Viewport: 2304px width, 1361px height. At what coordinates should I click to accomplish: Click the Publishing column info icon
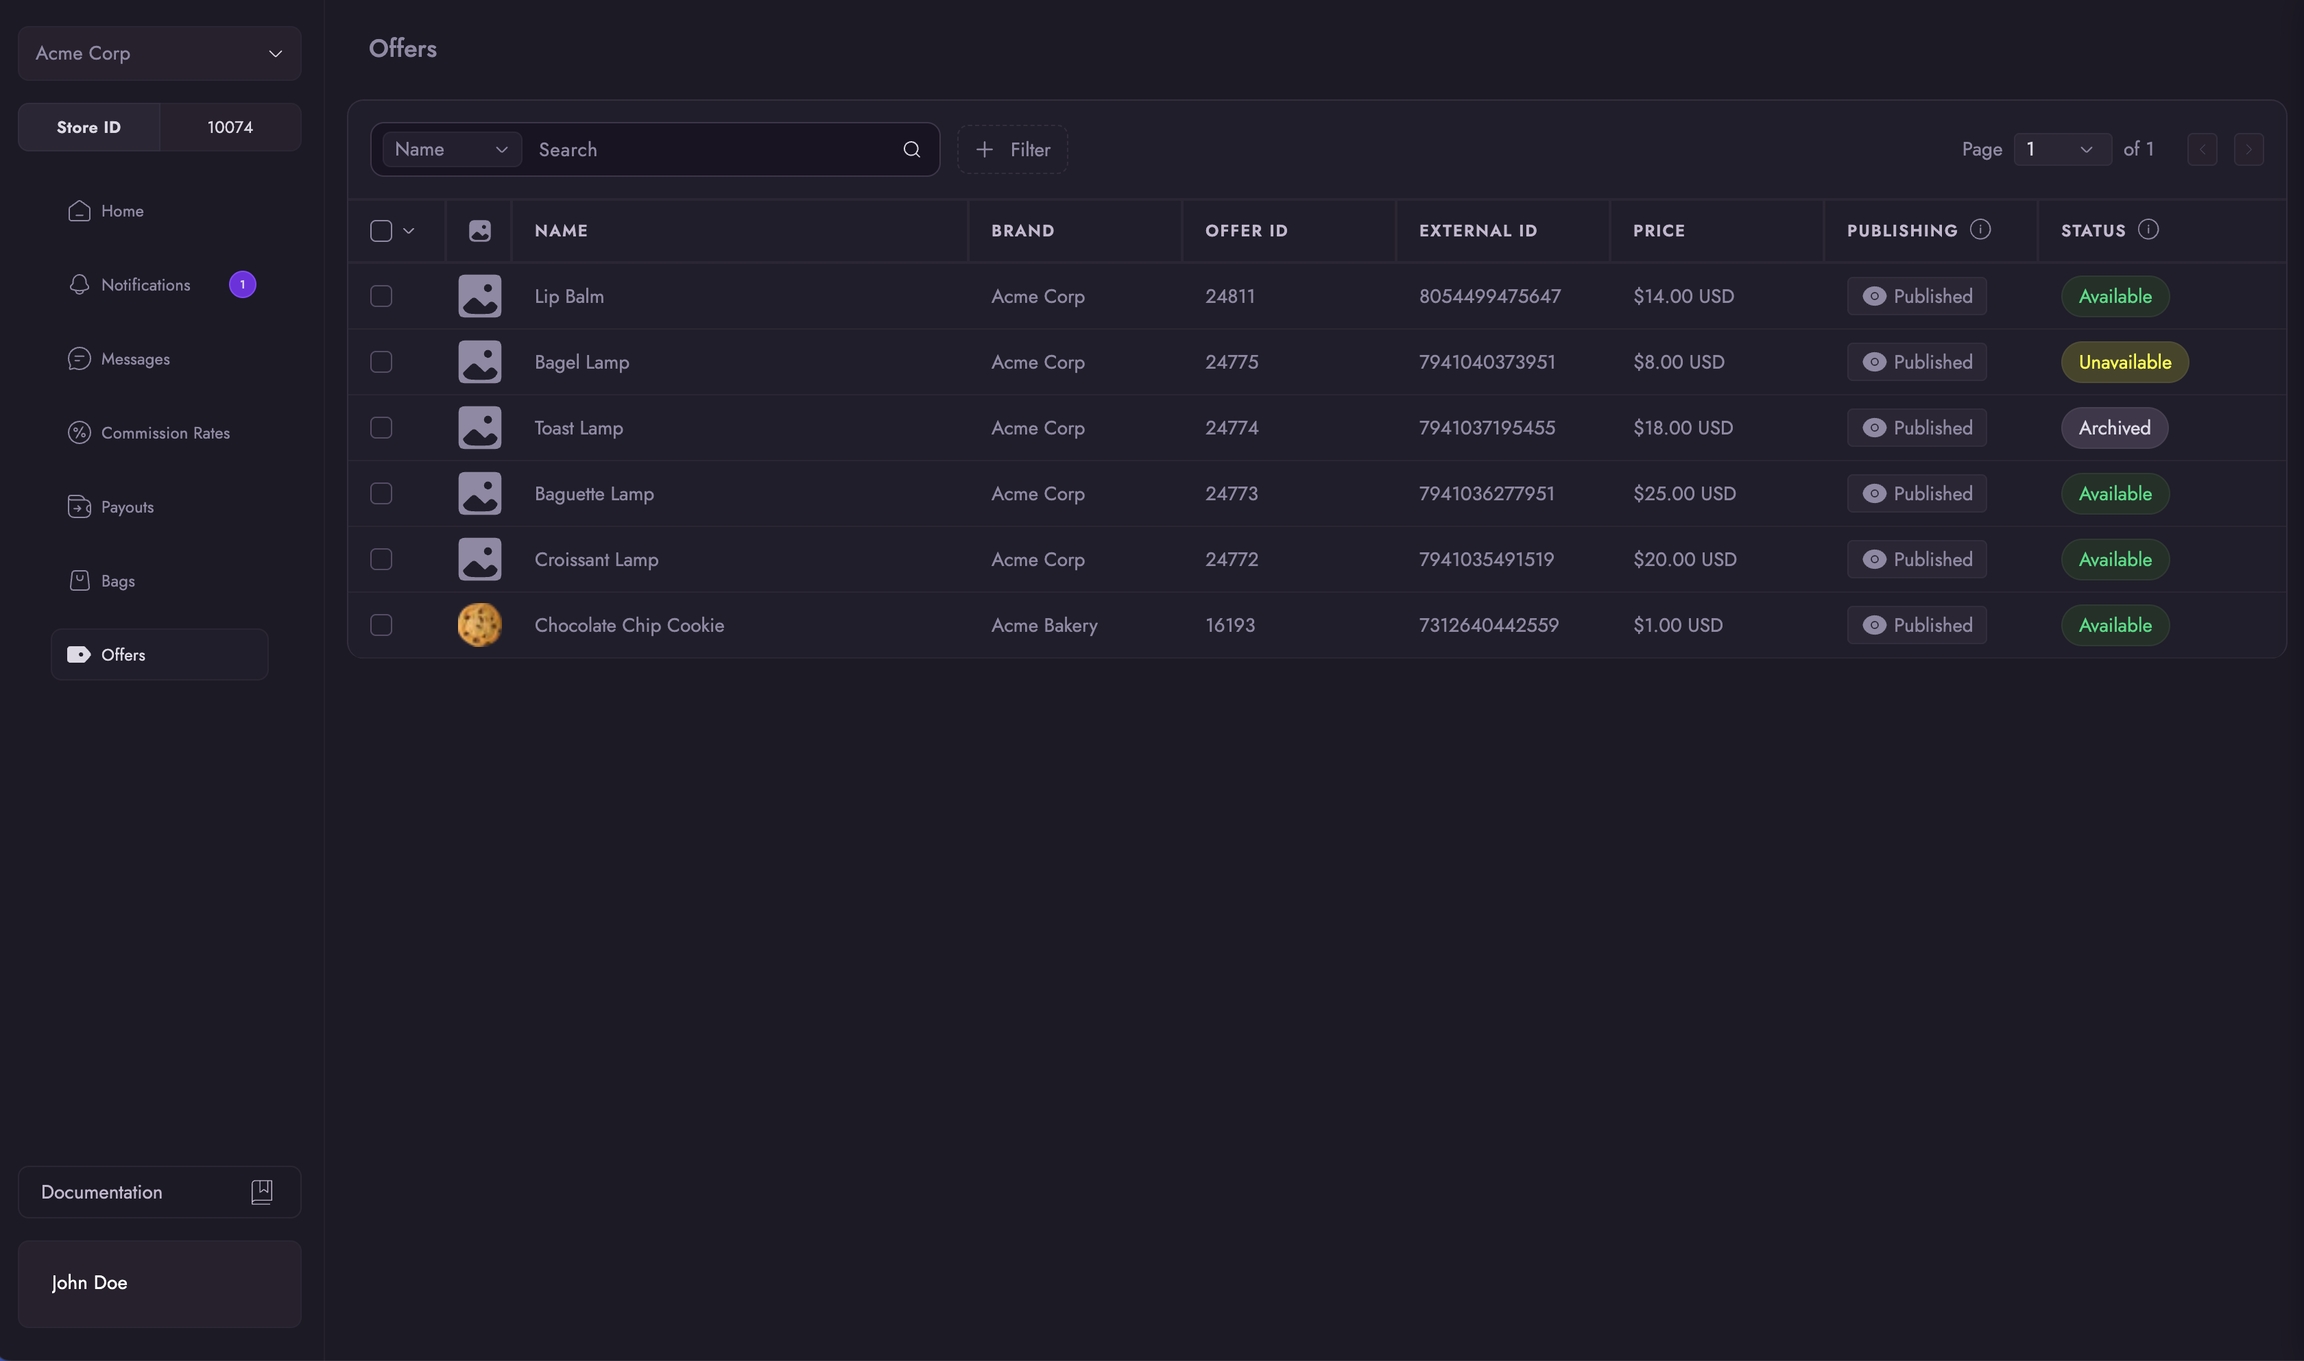click(1980, 230)
